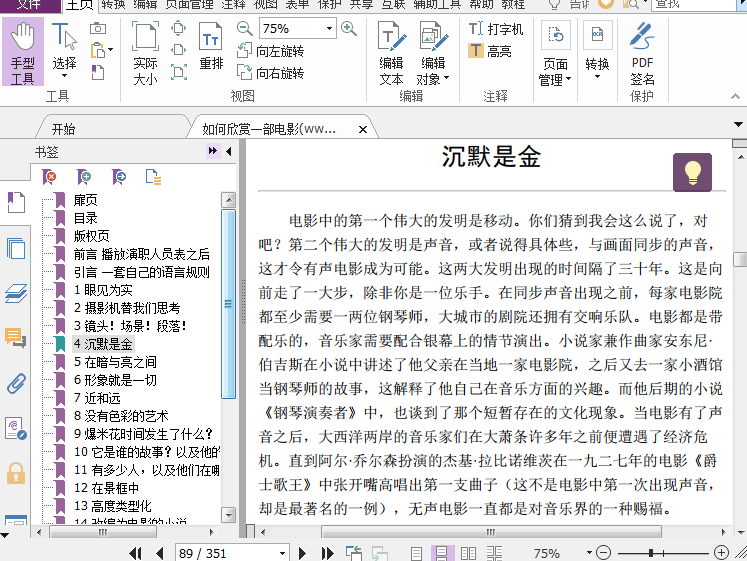Select the Highlight tool (高亮)
The height and width of the screenshot is (561, 747).
tap(490, 50)
